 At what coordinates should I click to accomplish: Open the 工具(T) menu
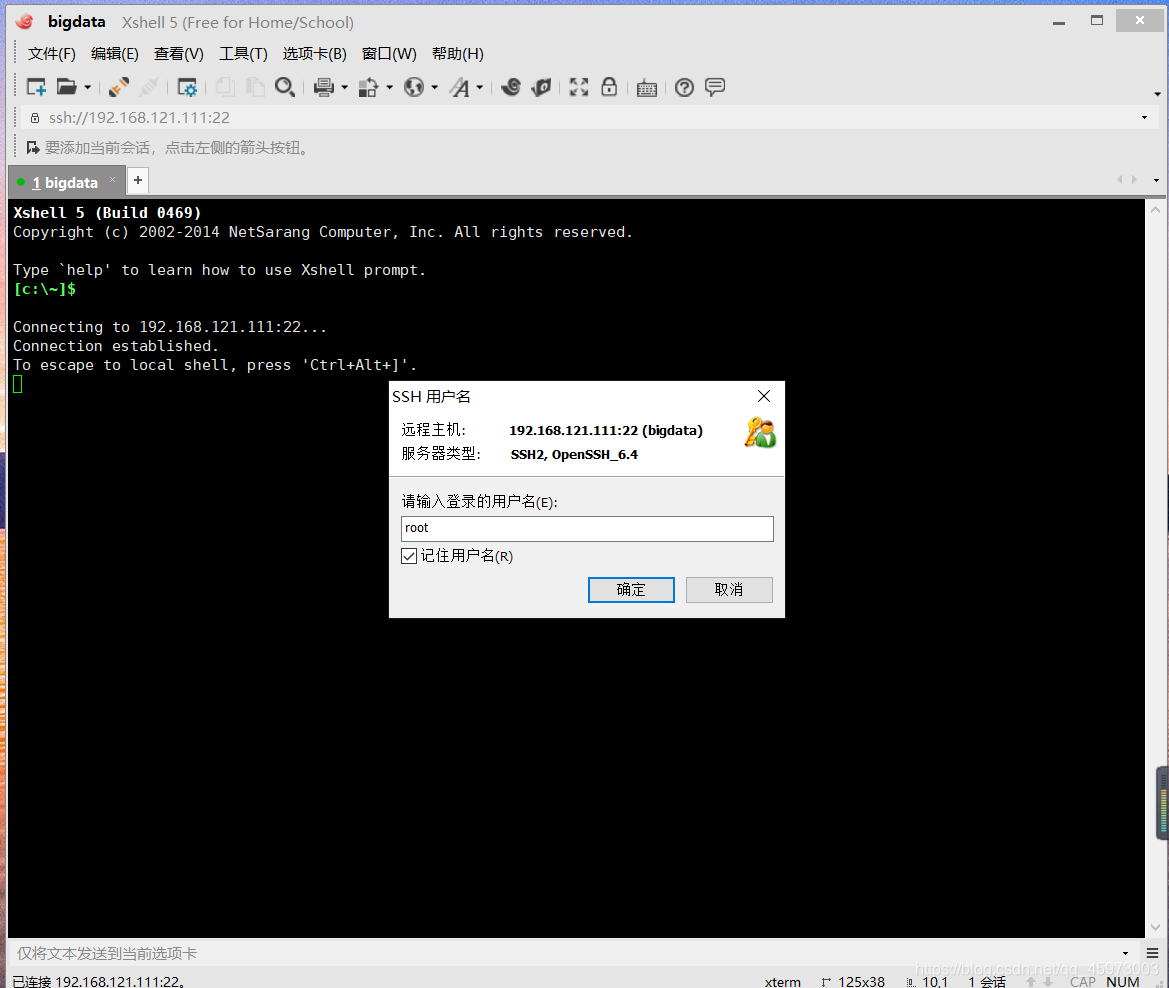pyautogui.click(x=243, y=54)
